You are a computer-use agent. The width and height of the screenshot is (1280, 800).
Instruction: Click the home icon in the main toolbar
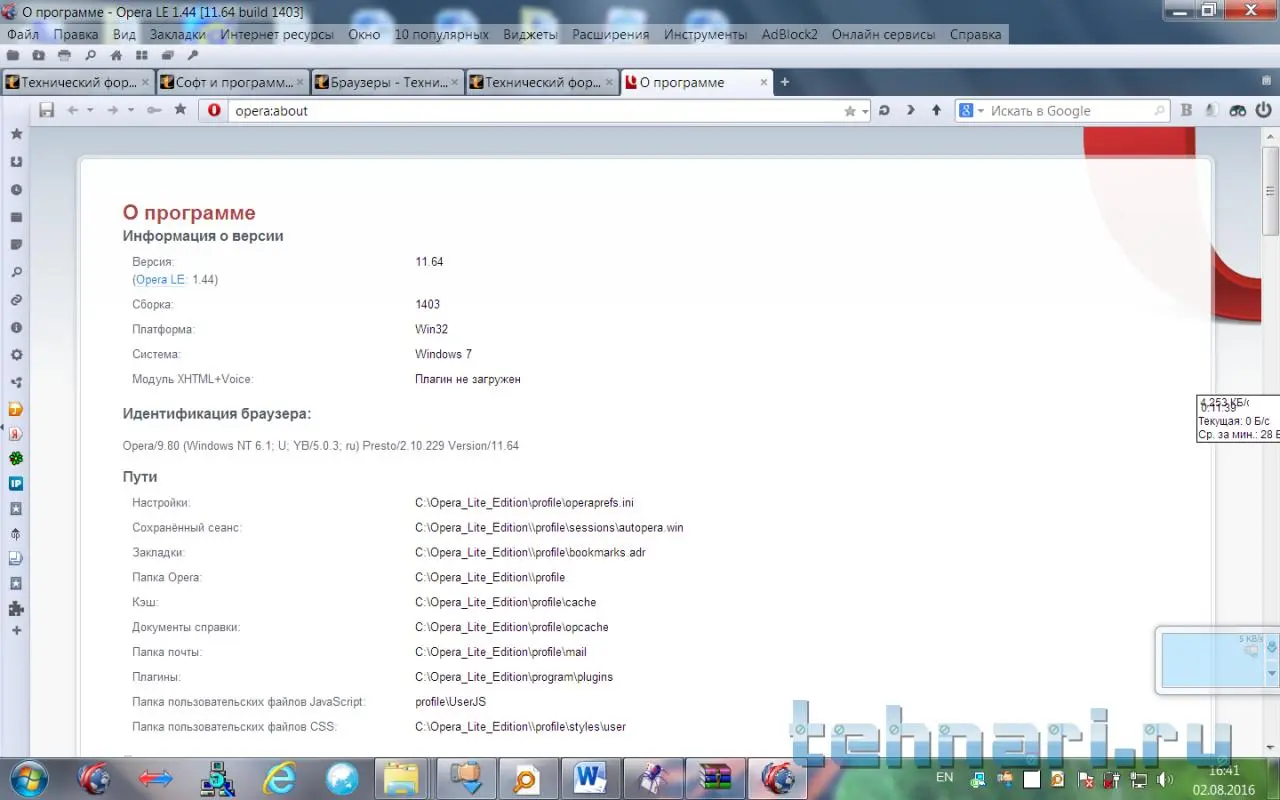(116, 55)
